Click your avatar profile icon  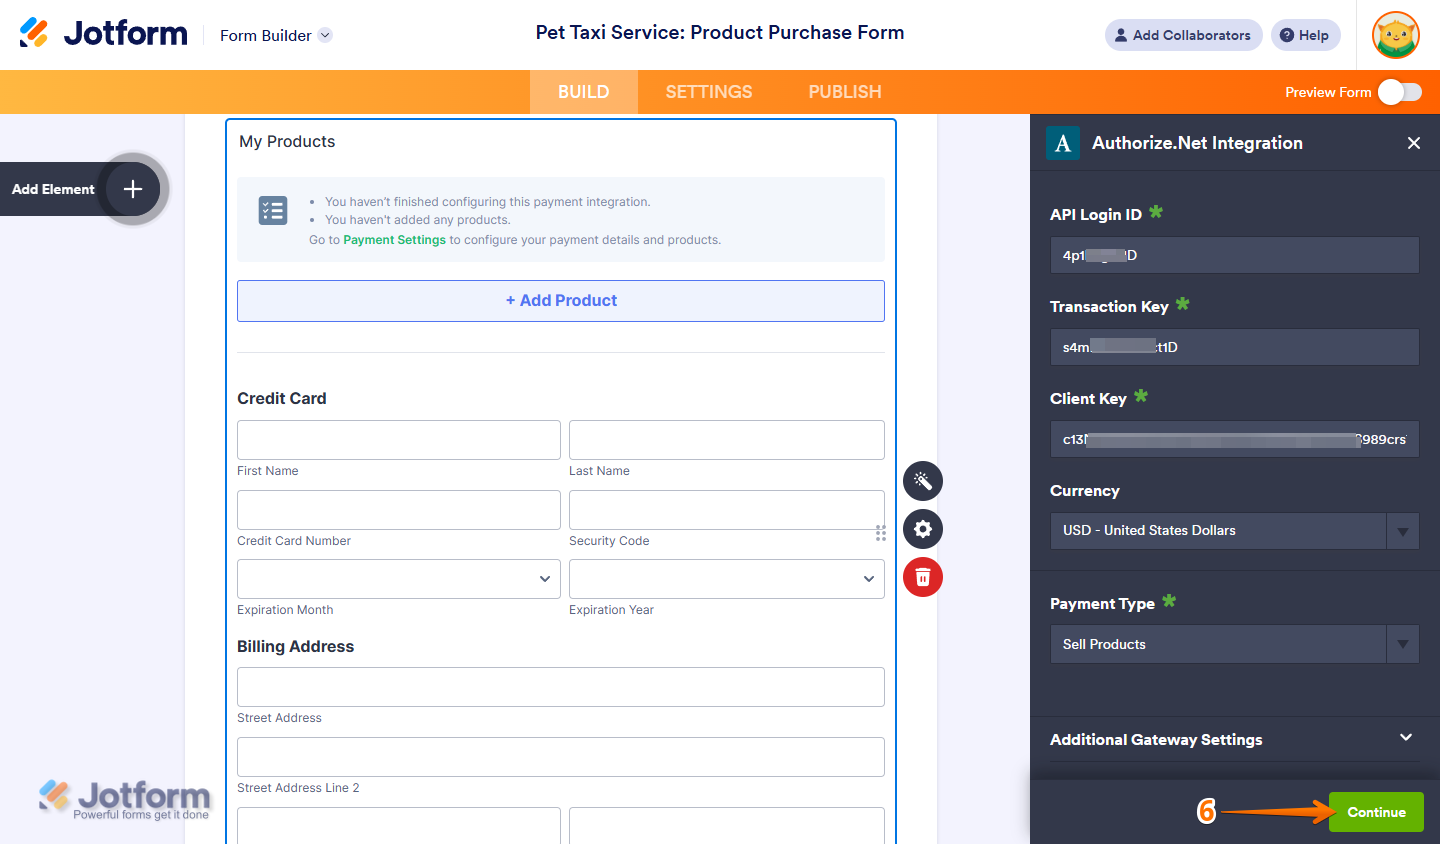tap(1395, 35)
